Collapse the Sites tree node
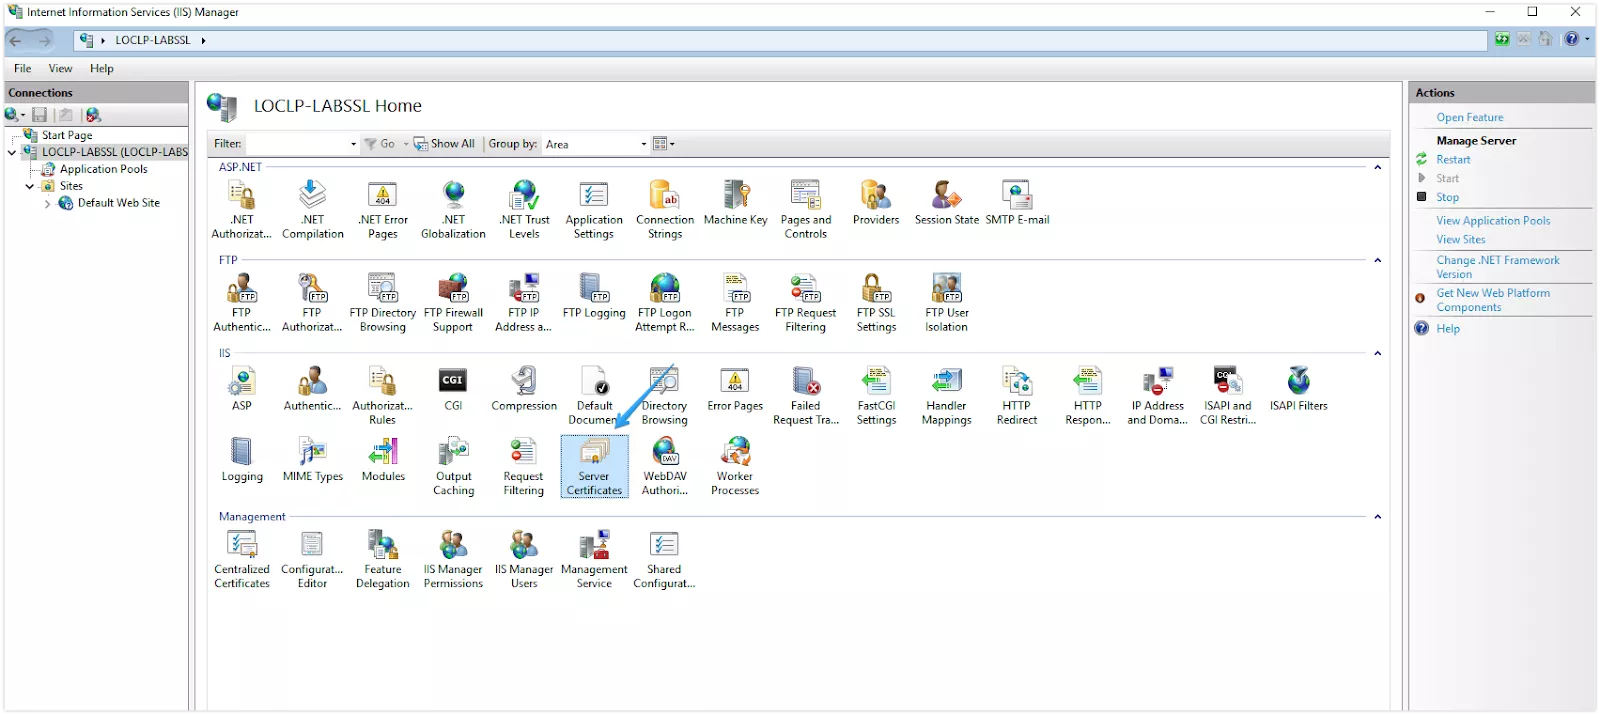Screen dimensions: 1600x715 click(x=30, y=186)
